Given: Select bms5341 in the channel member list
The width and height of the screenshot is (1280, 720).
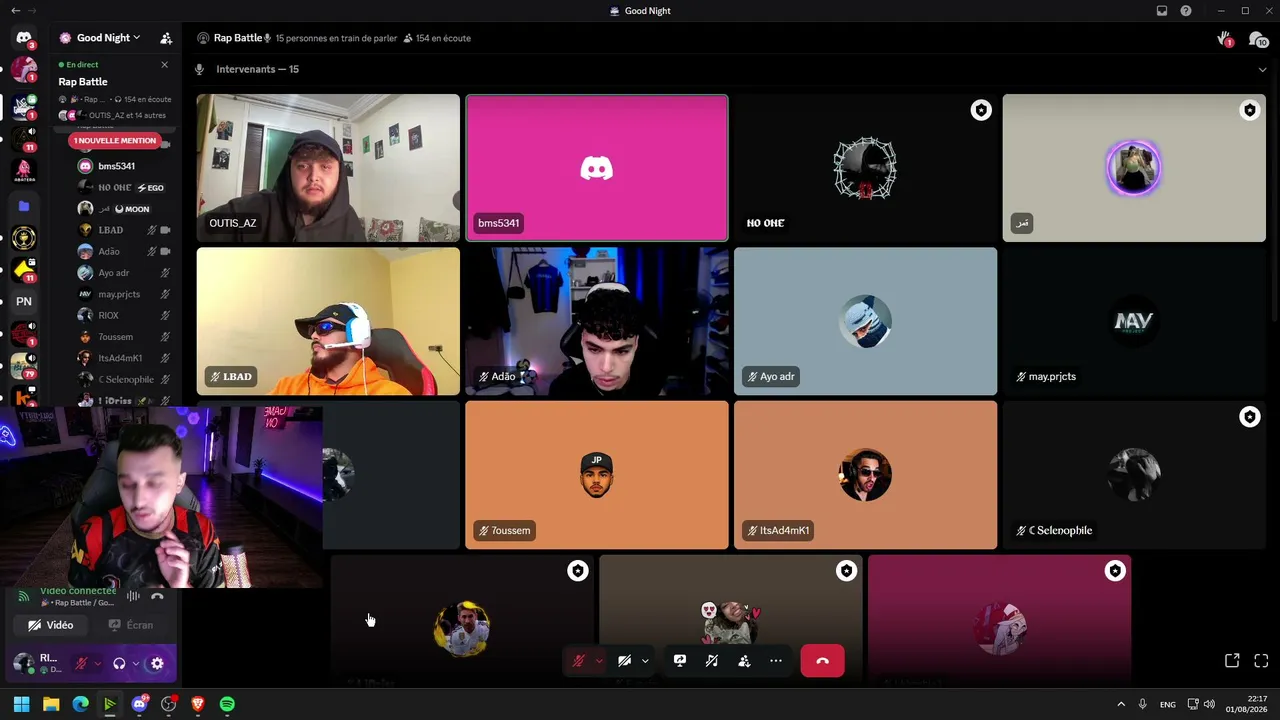Looking at the screenshot, I should pos(123,166).
